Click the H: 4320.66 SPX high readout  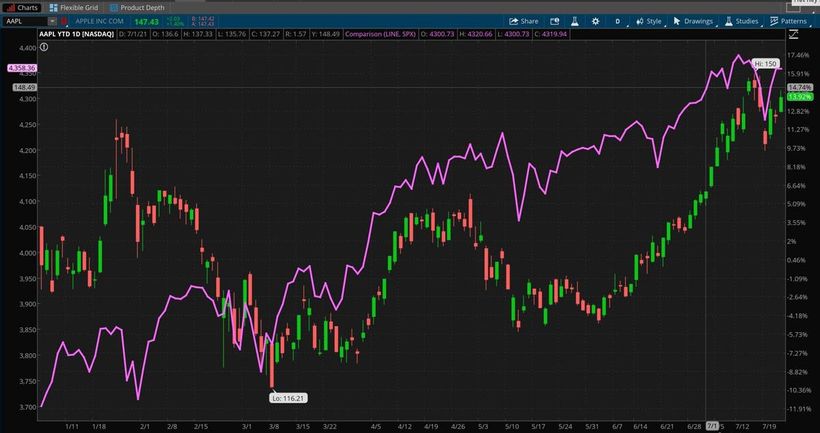[x=475, y=34]
